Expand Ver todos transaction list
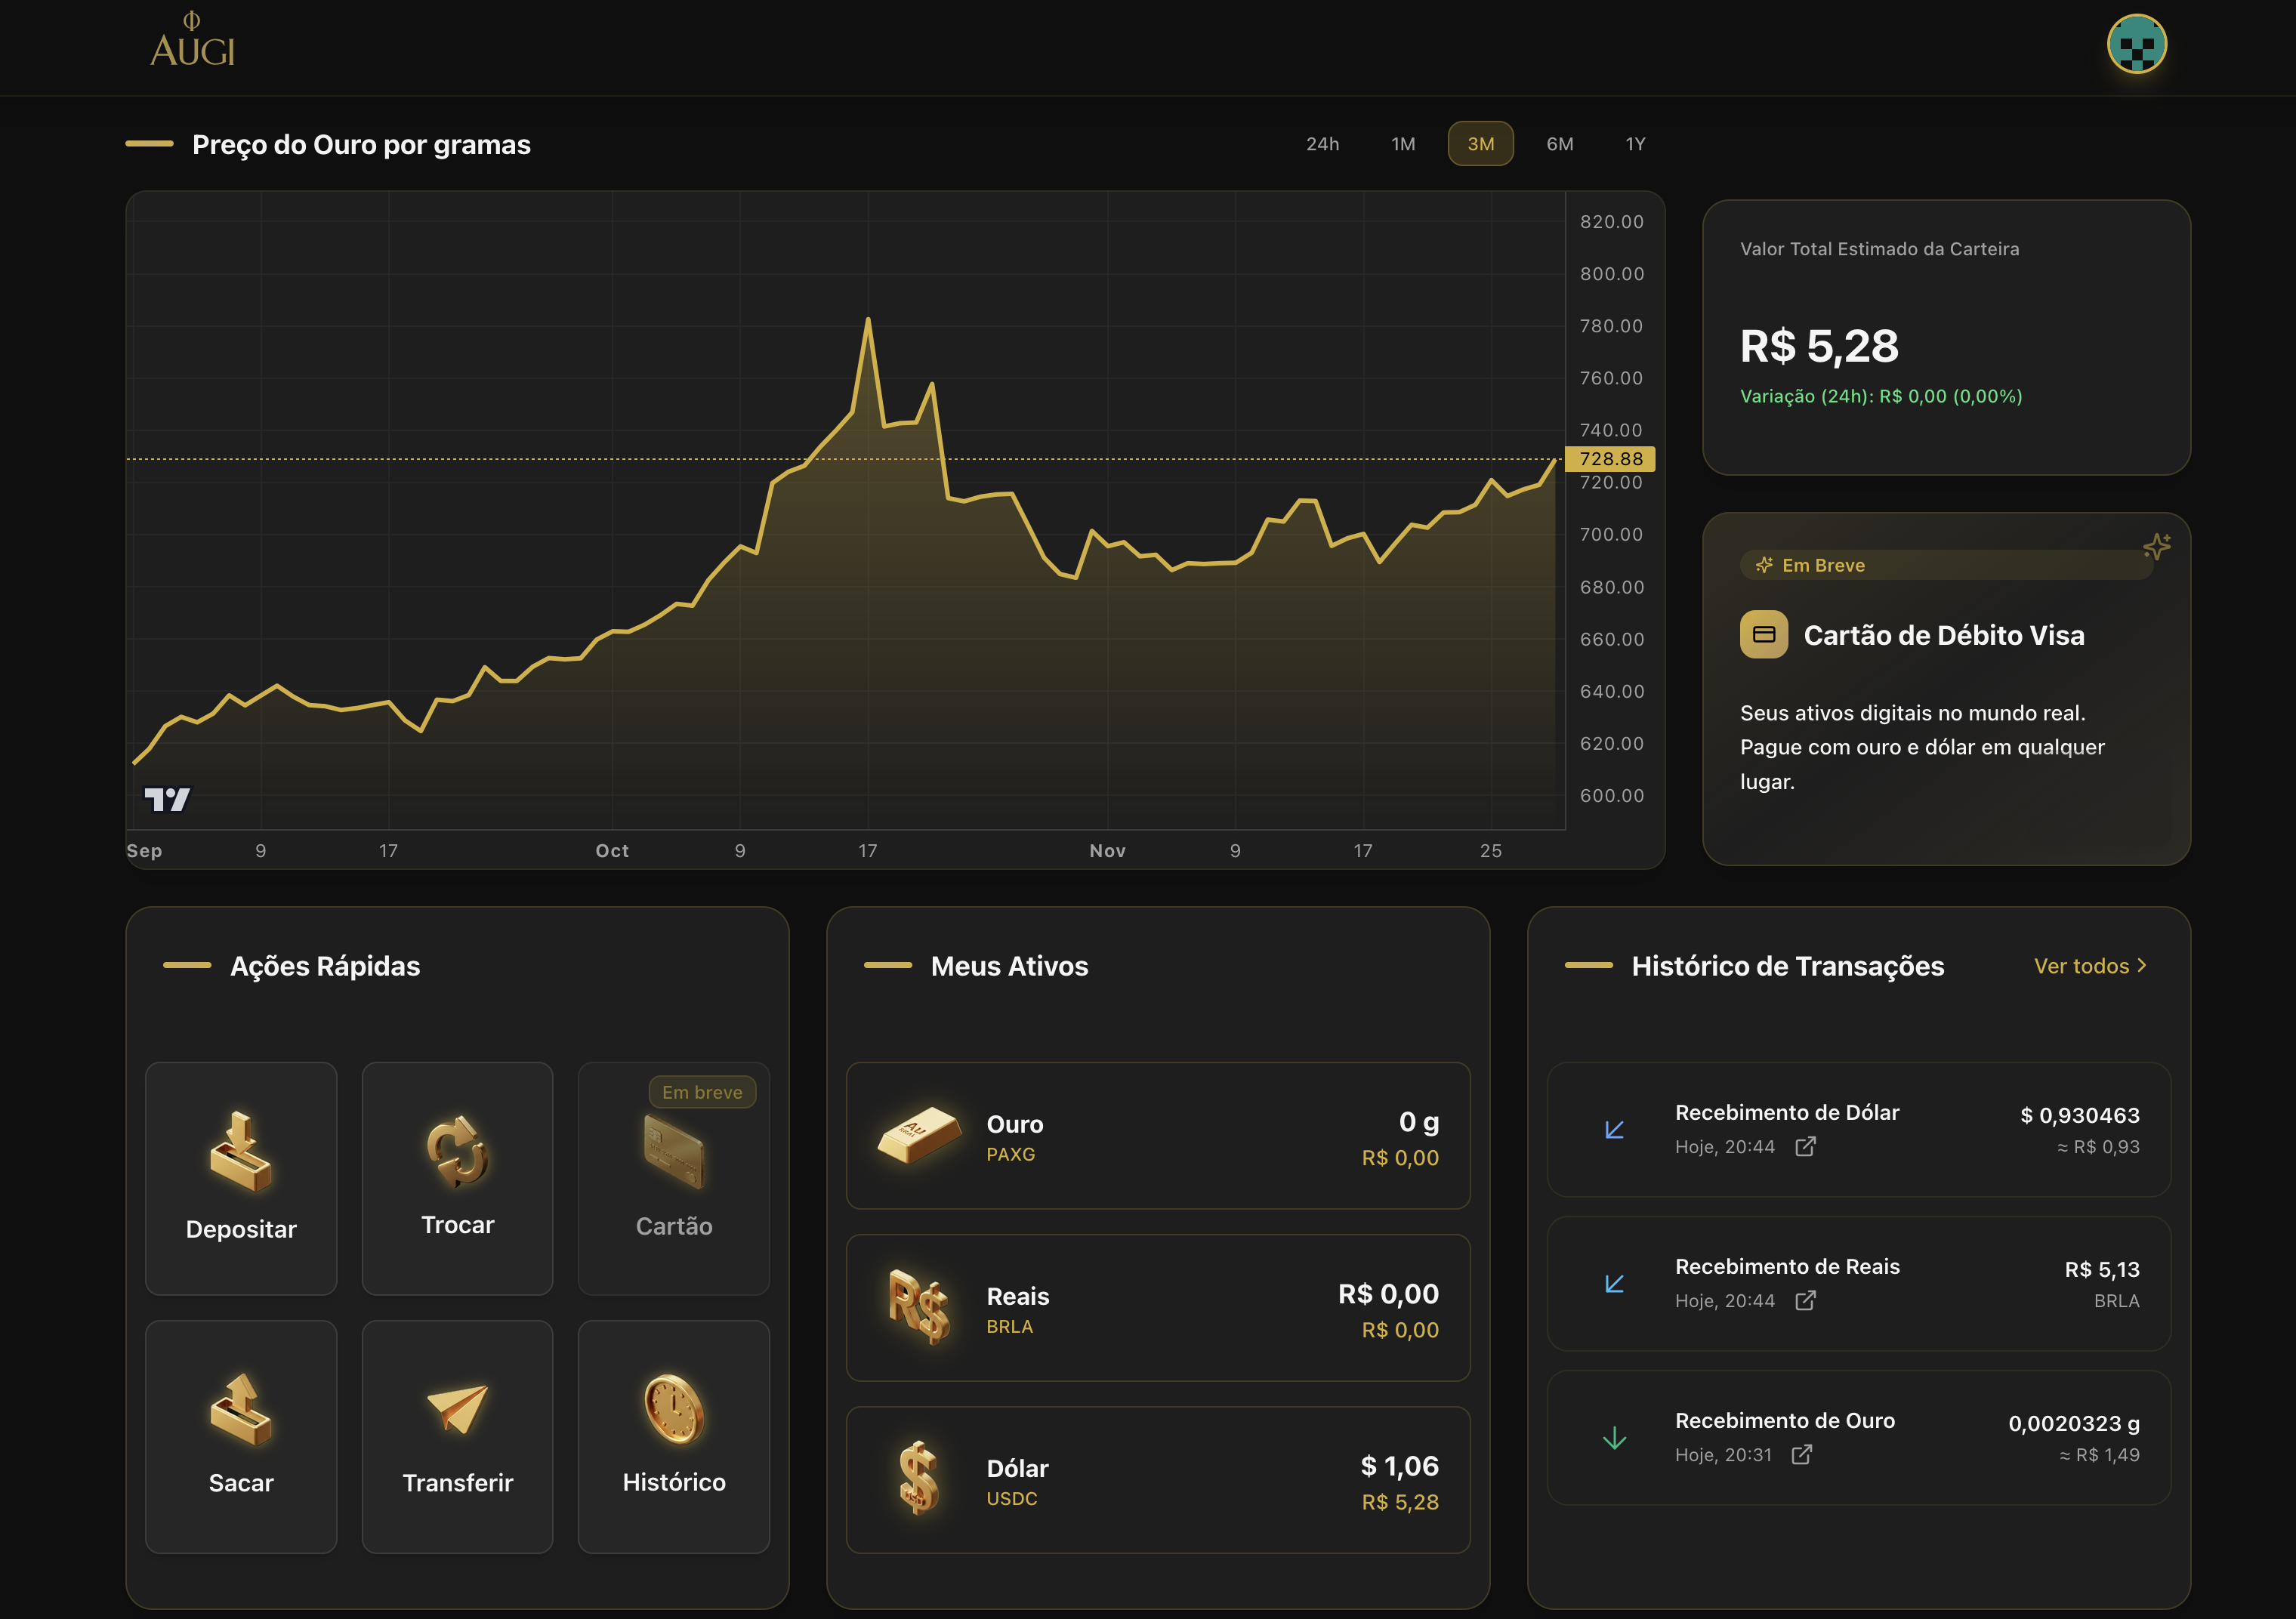Screen dimensions: 2296x1619 click(x=2090, y=966)
